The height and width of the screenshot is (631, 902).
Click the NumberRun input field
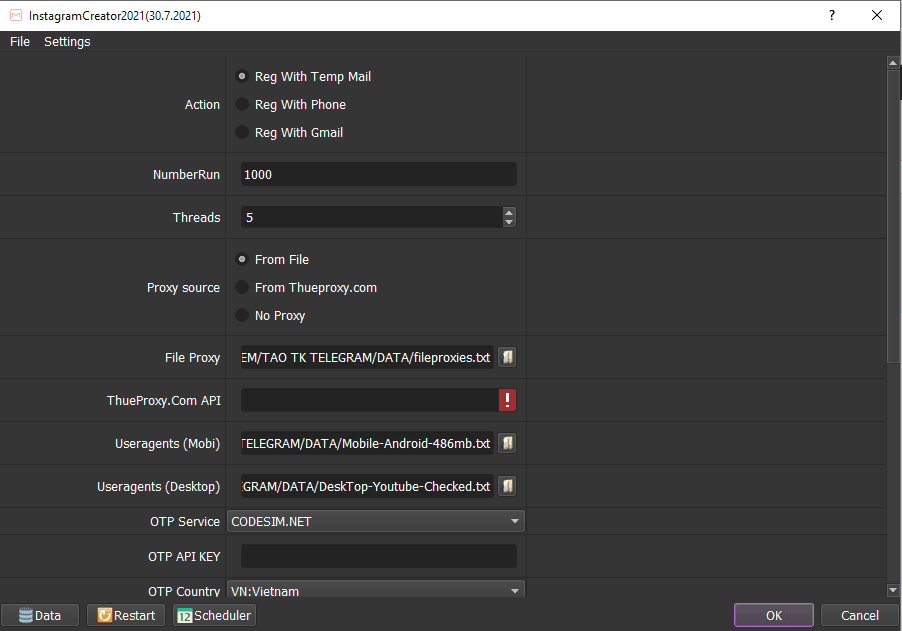pyautogui.click(x=378, y=174)
